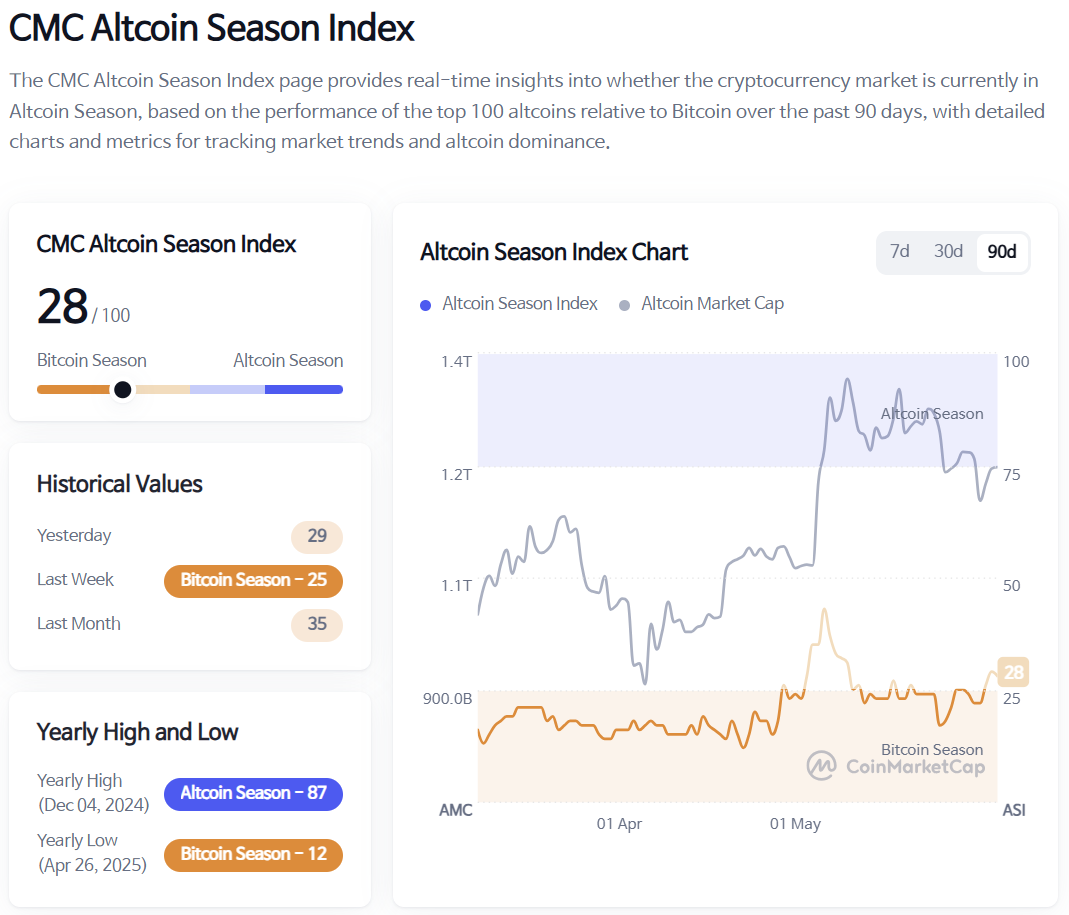The height and width of the screenshot is (915, 1069).
Task: Click the 01 Apr axis date label
Action: click(619, 824)
